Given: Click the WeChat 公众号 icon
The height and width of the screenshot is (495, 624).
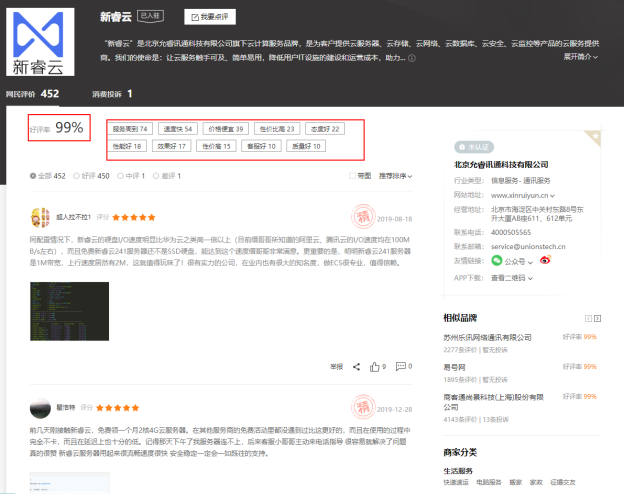Looking at the screenshot, I should point(497,259).
